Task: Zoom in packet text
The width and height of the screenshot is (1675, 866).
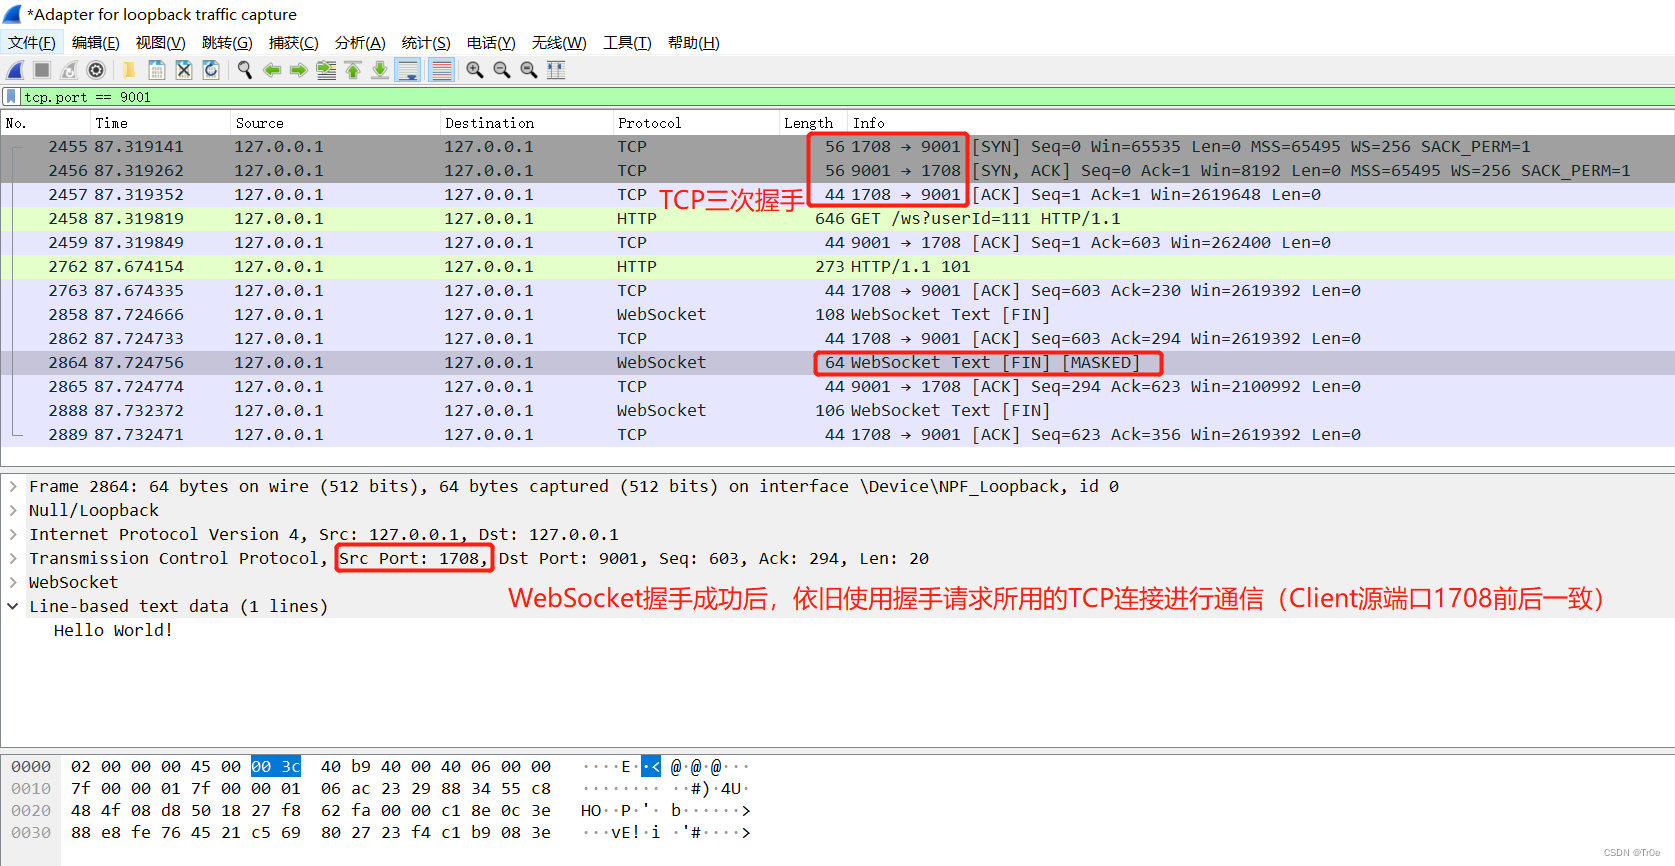Action: coord(474,70)
